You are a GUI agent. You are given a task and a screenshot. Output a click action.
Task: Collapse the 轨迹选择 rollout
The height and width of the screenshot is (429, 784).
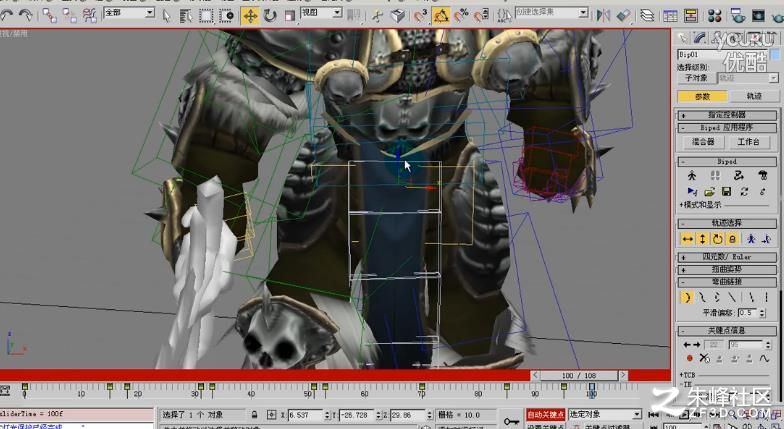[x=727, y=223]
